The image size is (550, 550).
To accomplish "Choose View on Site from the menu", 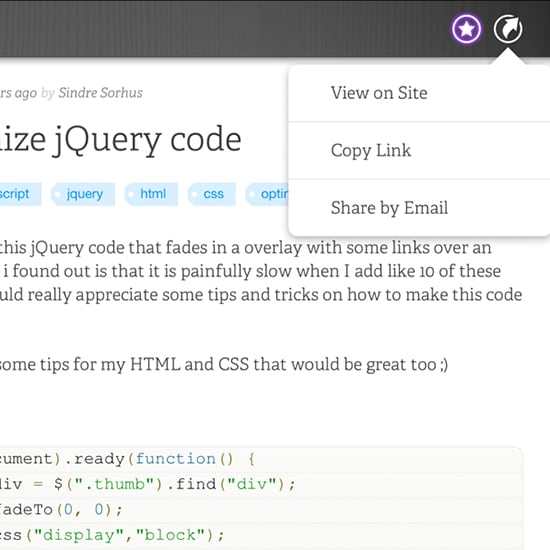I will coord(419,93).
